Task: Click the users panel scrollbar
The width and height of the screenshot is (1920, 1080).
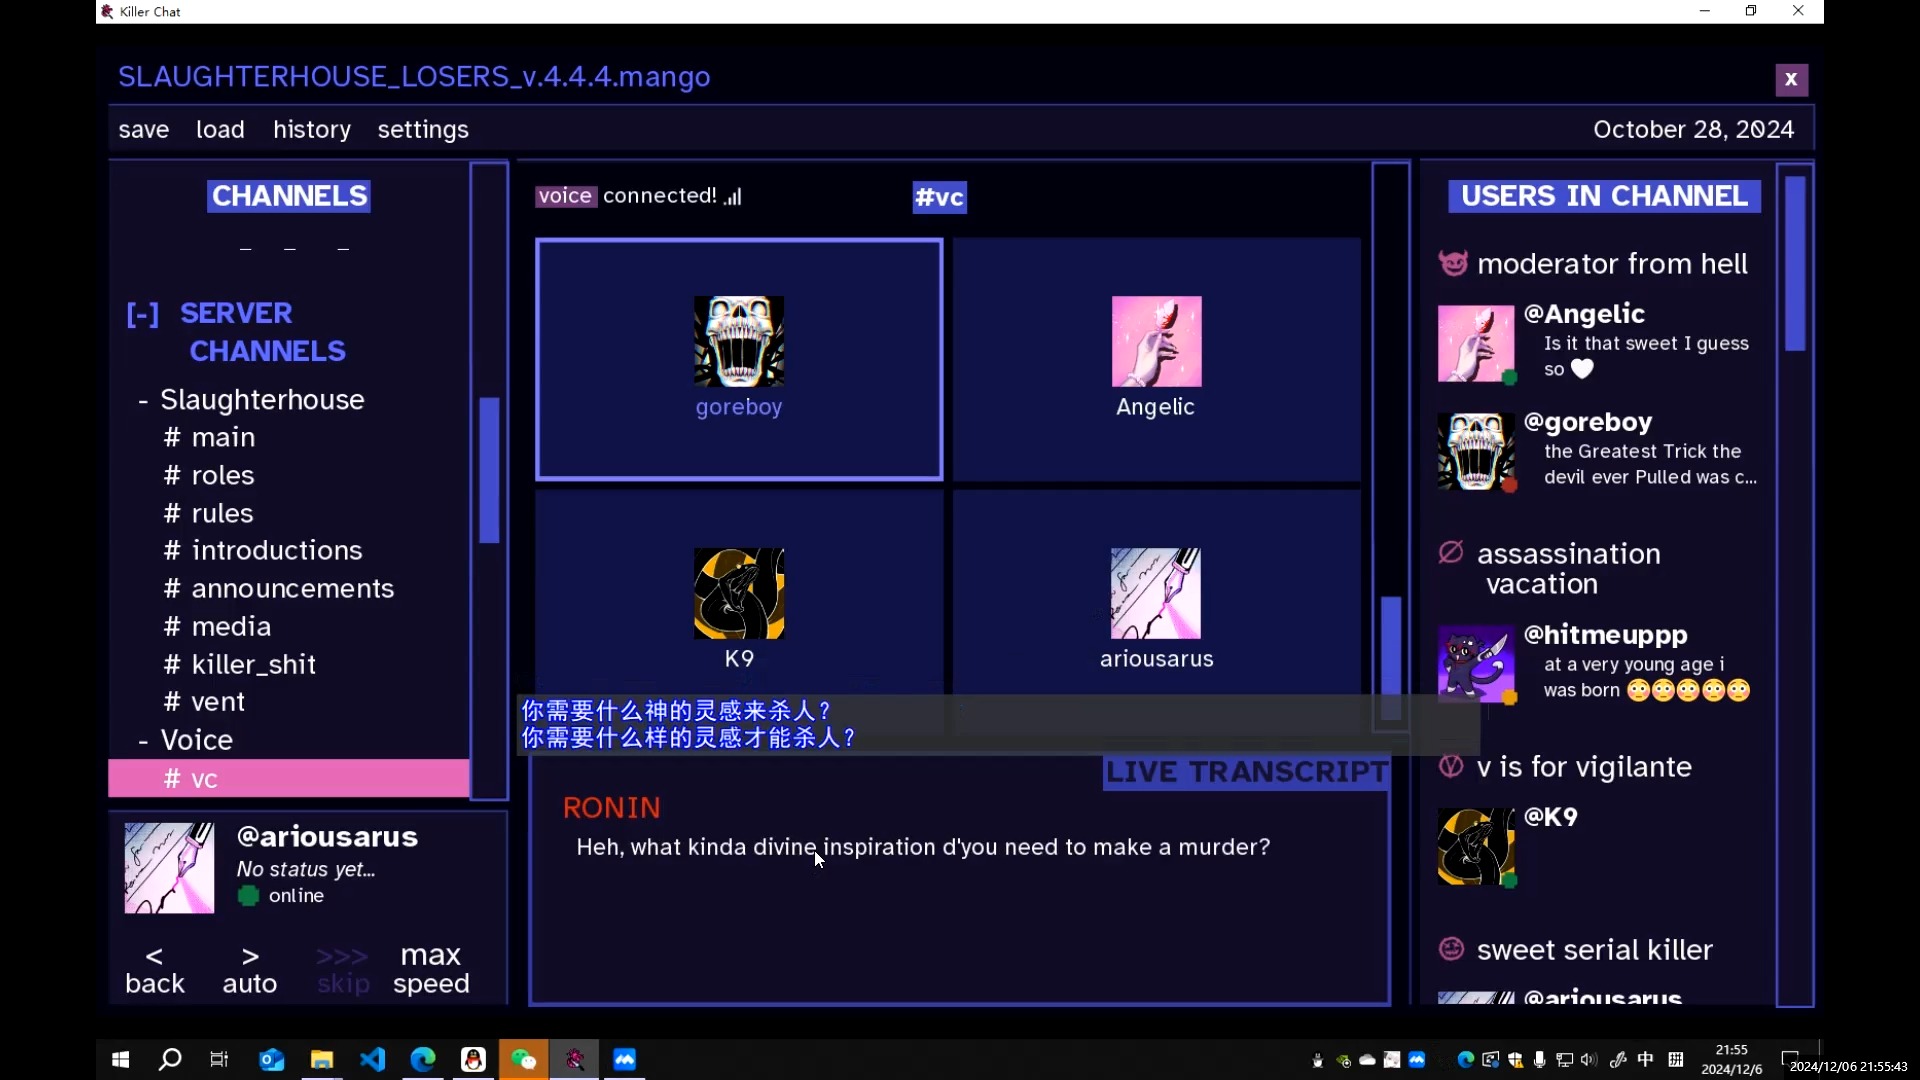Action: pyautogui.click(x=1795, y=264)
